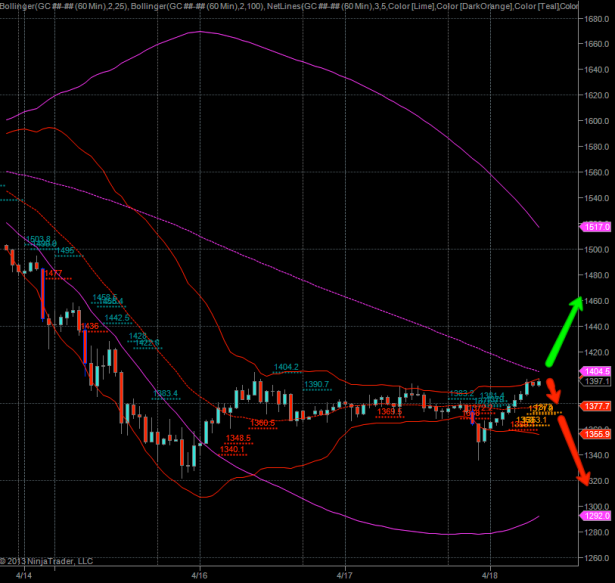Select the 4/17 date on time axis
Image resolution: width=615 pixels, height=583 pixels.
click(x=344, y=576)
